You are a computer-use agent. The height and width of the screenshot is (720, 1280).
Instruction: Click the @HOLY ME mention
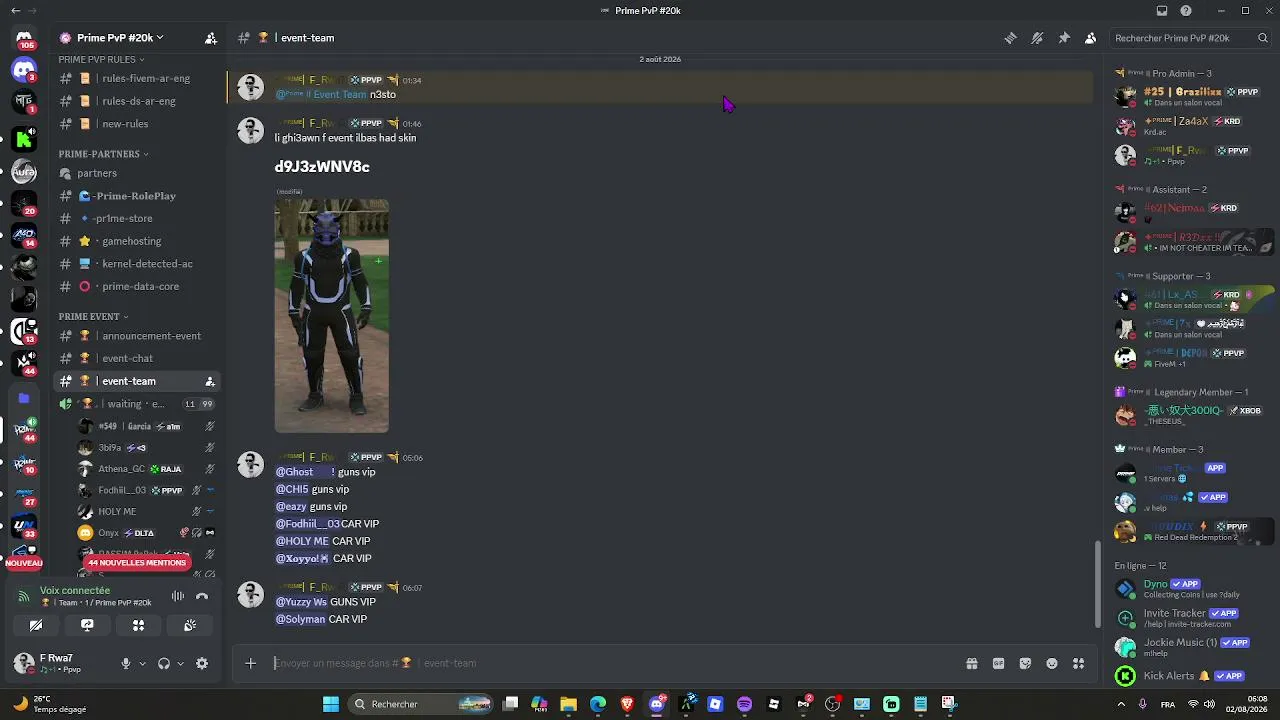coord(302,541)
